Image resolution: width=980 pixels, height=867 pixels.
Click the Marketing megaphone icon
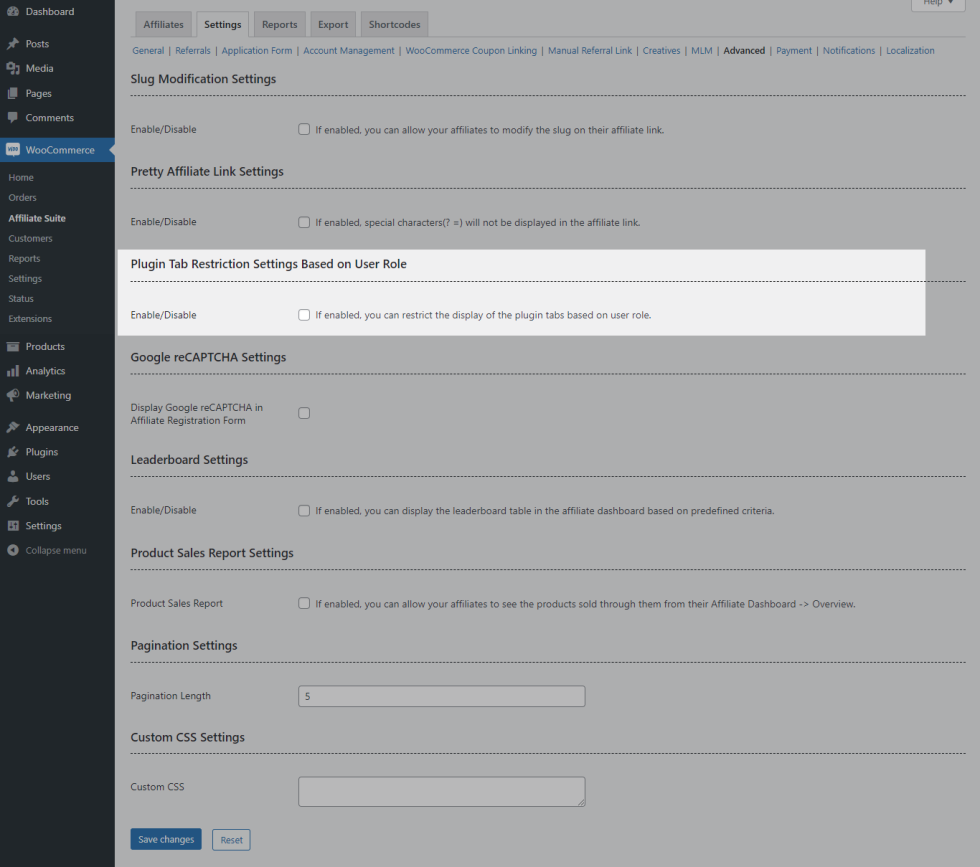point(13,396)
